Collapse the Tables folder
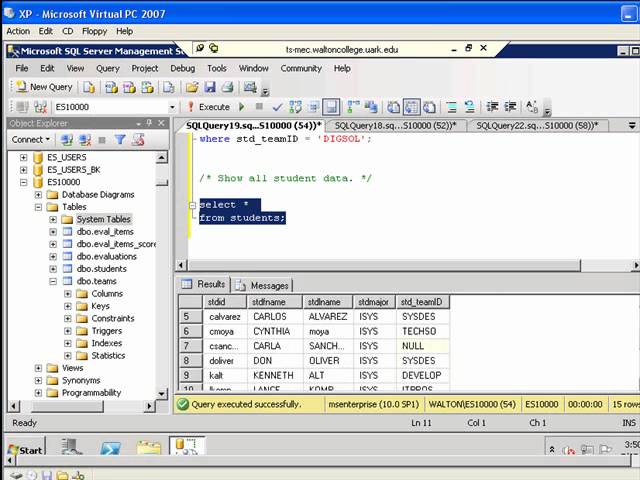The image size is (640, 480). pyautogui.click(x=38, y=207)
